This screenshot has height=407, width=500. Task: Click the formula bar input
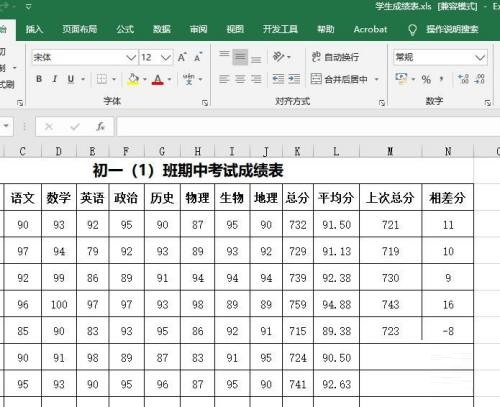point(308,126)
